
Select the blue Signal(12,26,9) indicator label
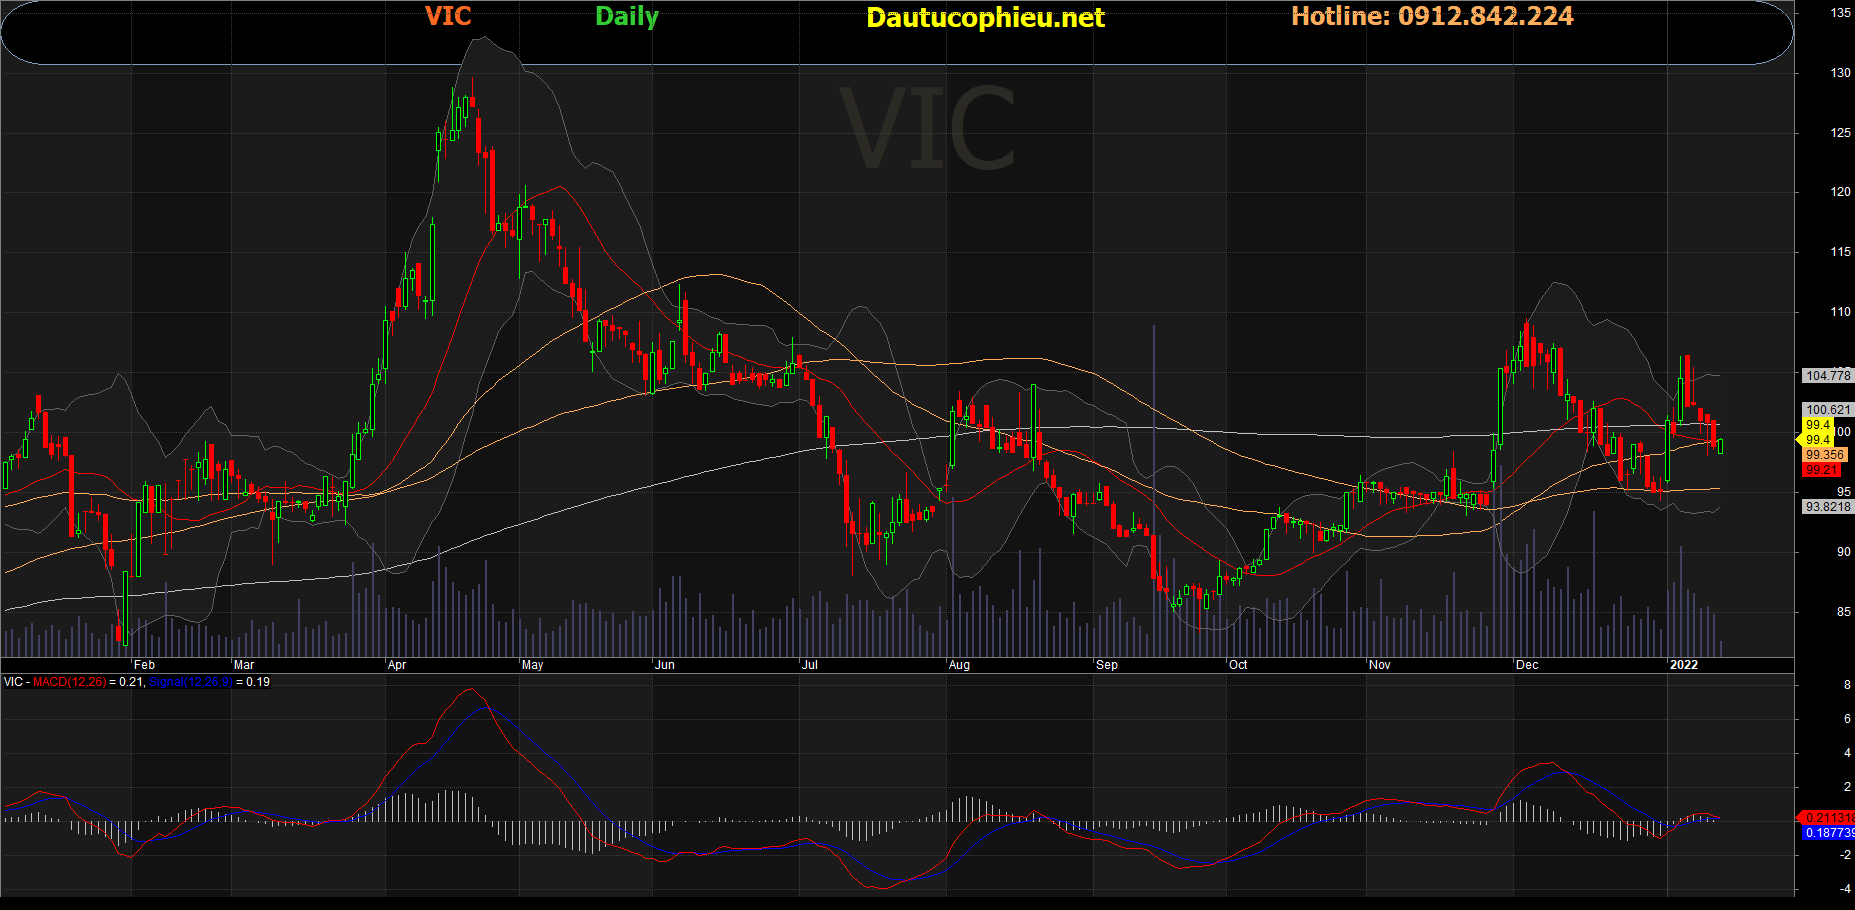(x=190, y=682)
